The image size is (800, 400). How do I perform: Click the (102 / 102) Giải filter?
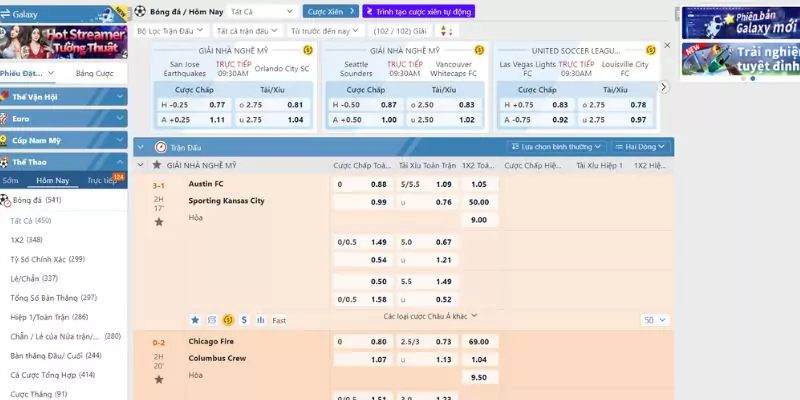point(399,31)
